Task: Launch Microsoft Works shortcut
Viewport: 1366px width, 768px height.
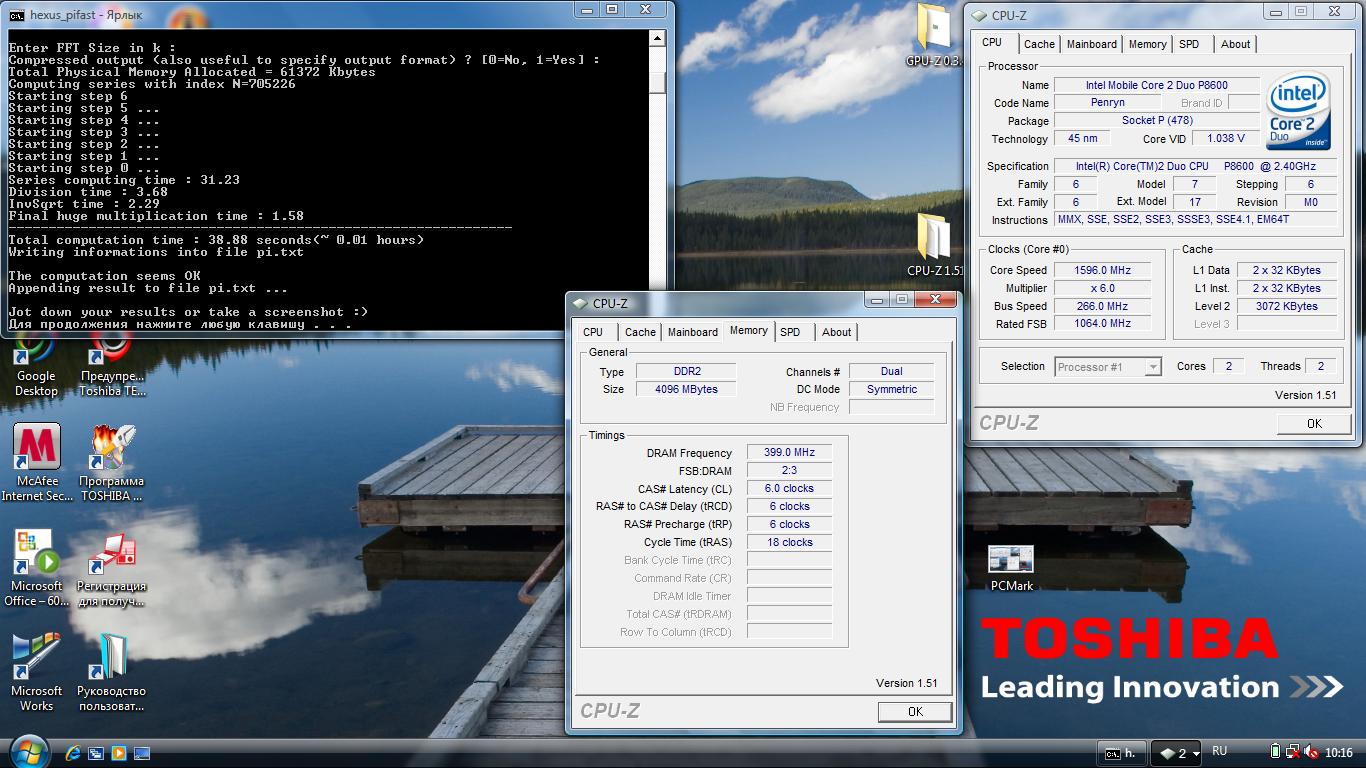Action: pos(37,672)
